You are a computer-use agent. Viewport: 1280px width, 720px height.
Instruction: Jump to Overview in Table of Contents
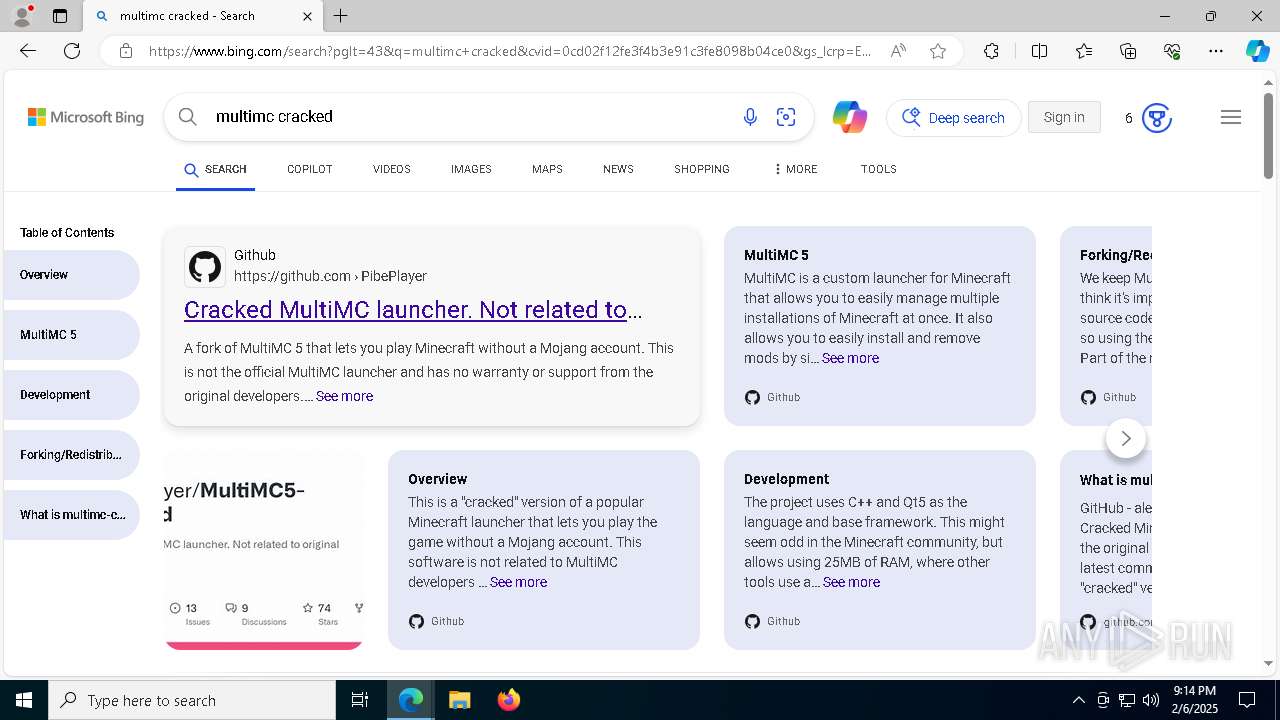pyautogui.click(x=71, y=275)
